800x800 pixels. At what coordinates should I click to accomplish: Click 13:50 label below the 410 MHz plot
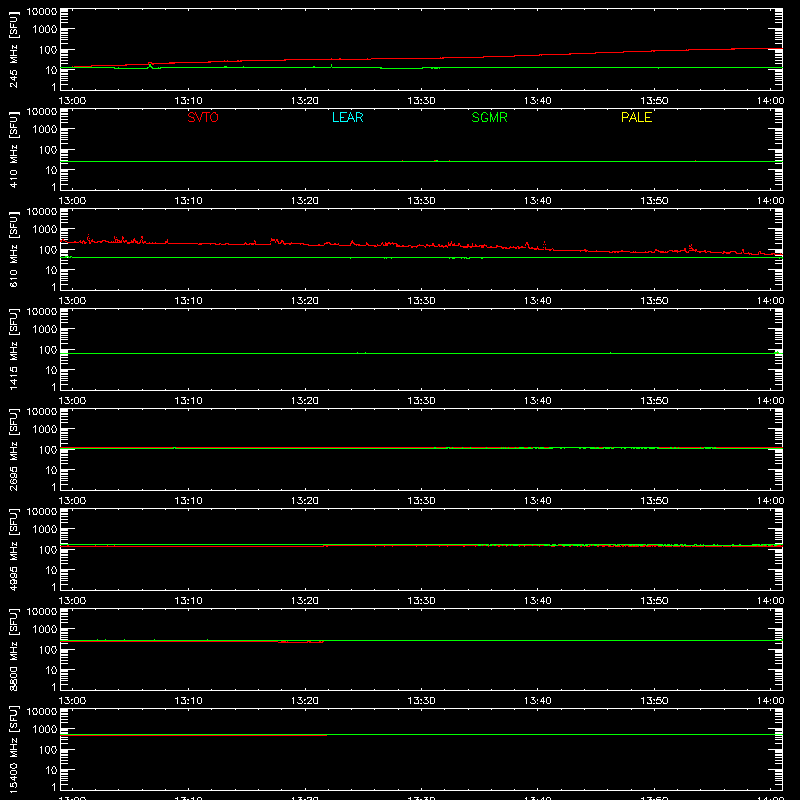[654, 201]
